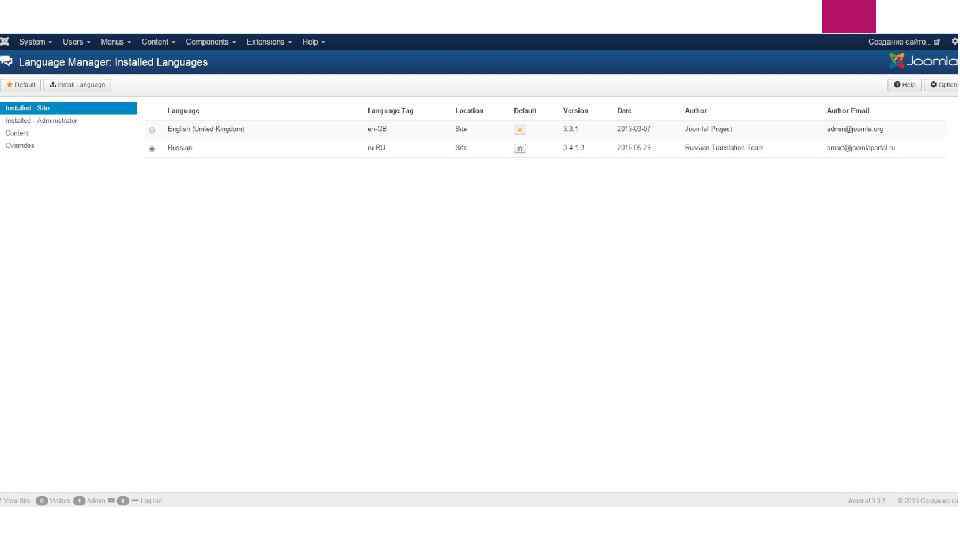Click the Log out link in the status bar

[147, 501]
